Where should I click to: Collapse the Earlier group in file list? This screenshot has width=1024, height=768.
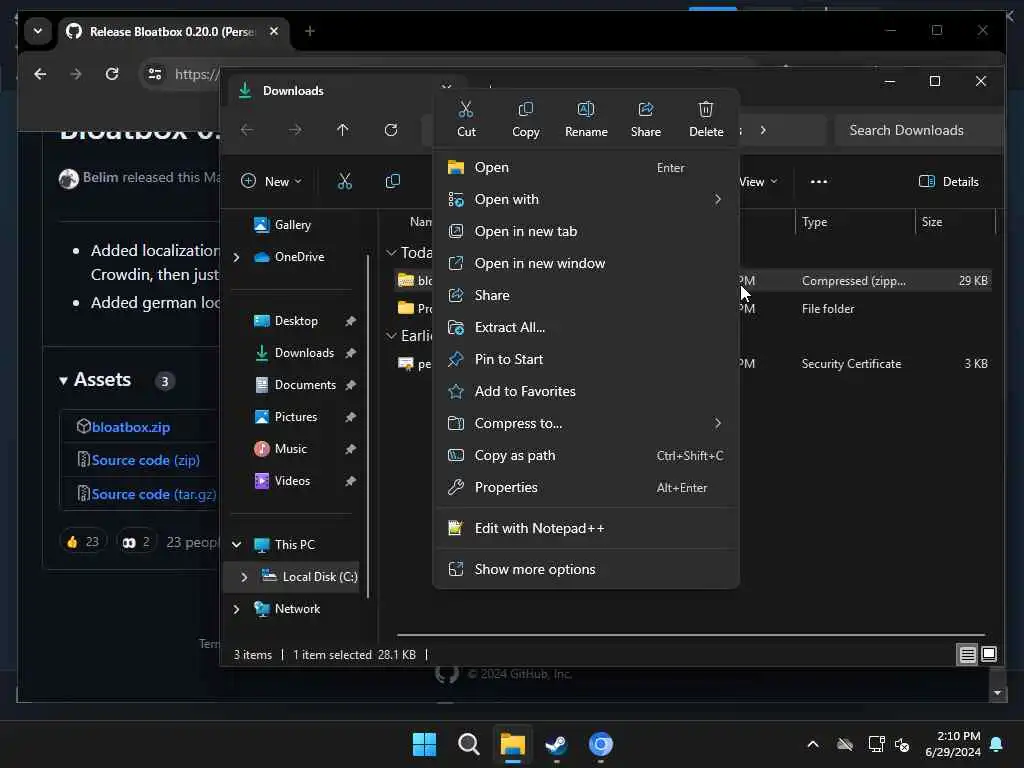tap(391, 336)
